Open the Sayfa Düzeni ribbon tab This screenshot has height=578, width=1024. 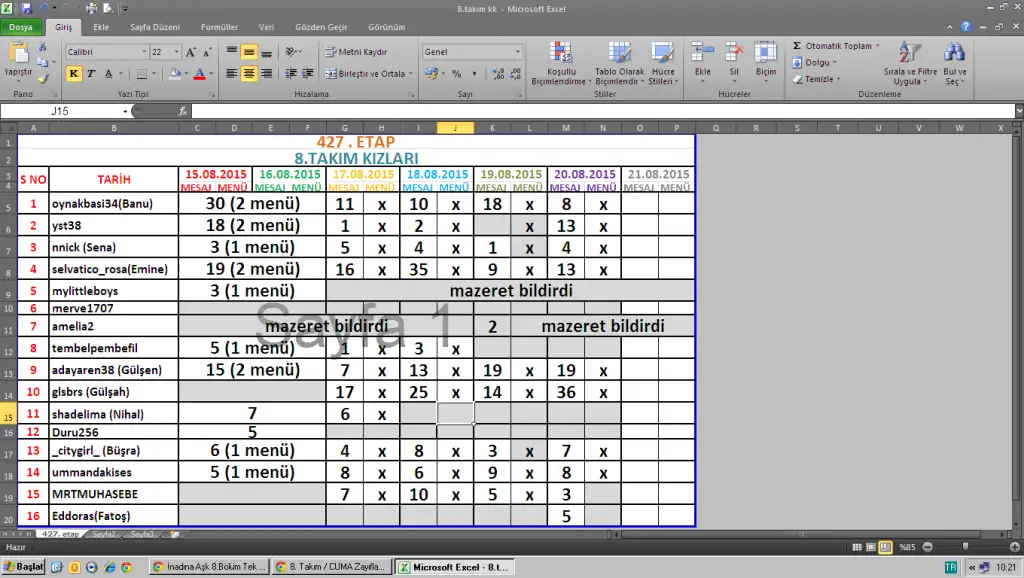click(153, 28)
